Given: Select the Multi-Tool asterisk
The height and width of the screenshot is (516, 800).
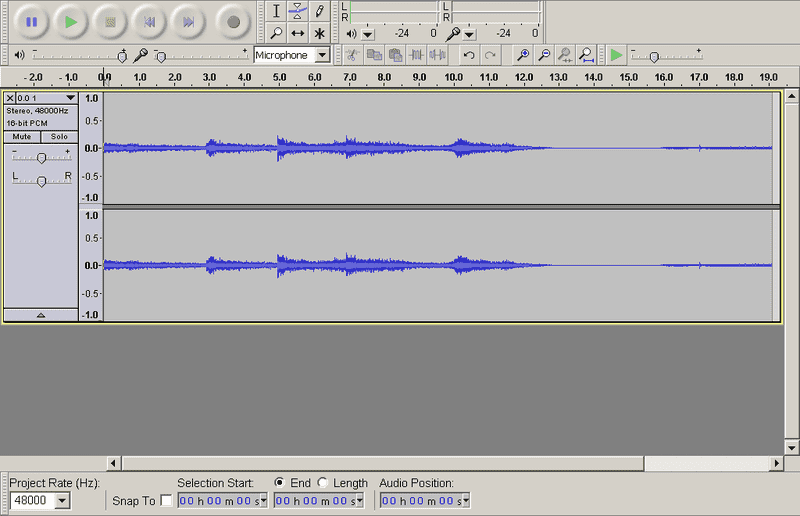Looking at the screenshot, I should 319,34.
